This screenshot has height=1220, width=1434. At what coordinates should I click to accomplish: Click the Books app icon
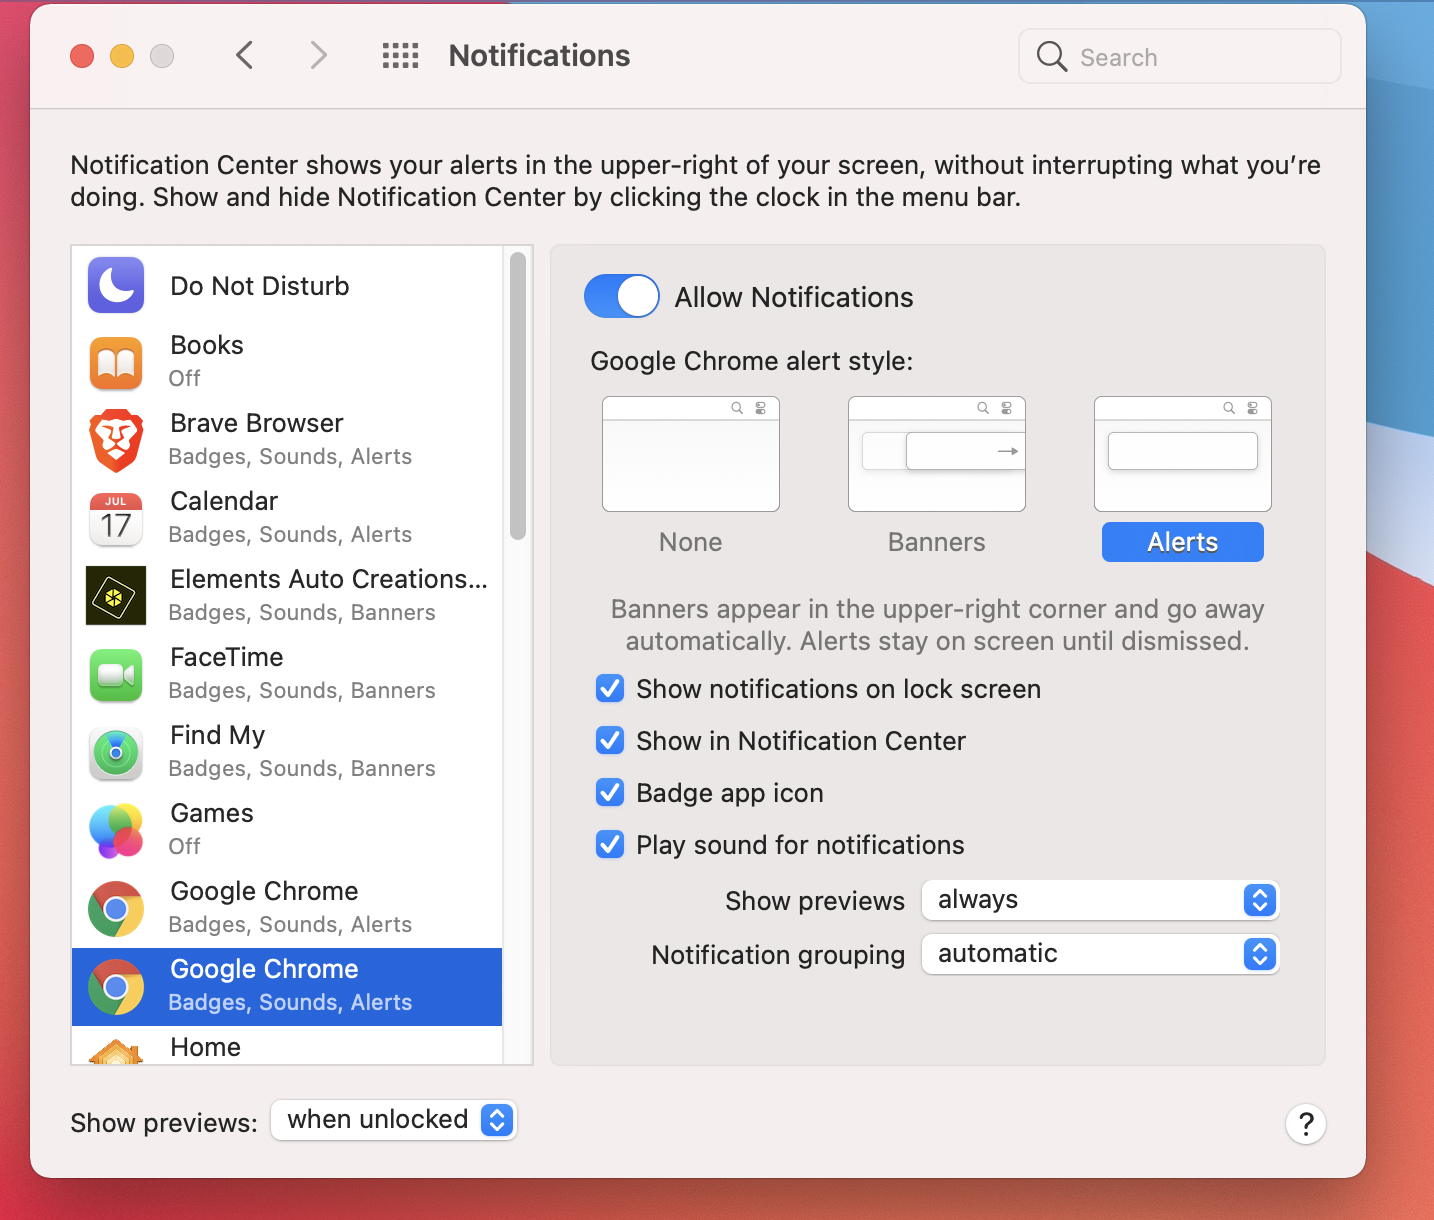pyautogui.click(x=116, y=363)
